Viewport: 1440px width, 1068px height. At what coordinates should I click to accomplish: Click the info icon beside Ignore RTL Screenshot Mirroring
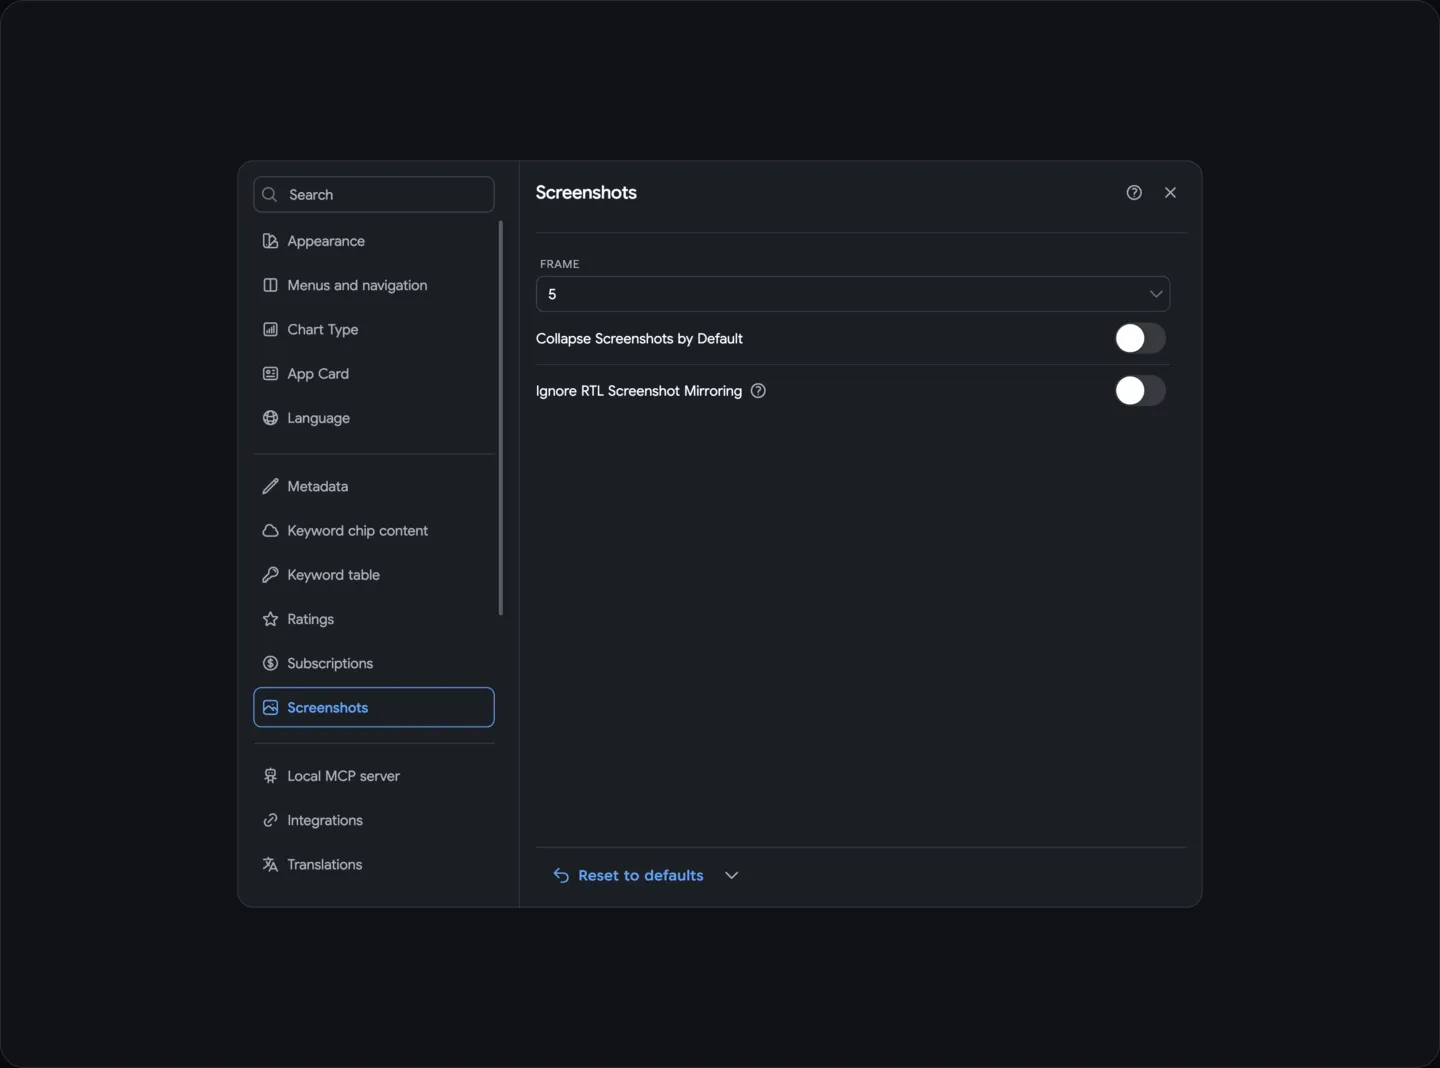click(x=758, y=391)
